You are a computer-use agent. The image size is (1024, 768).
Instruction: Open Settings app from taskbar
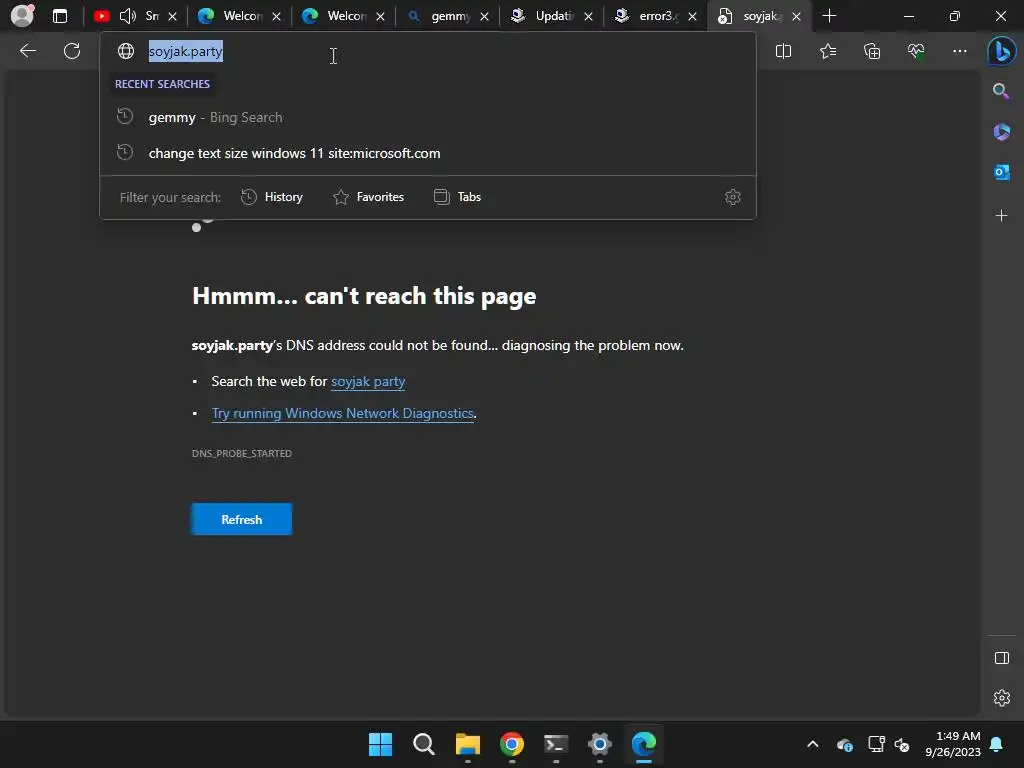[x=600, y=744]
